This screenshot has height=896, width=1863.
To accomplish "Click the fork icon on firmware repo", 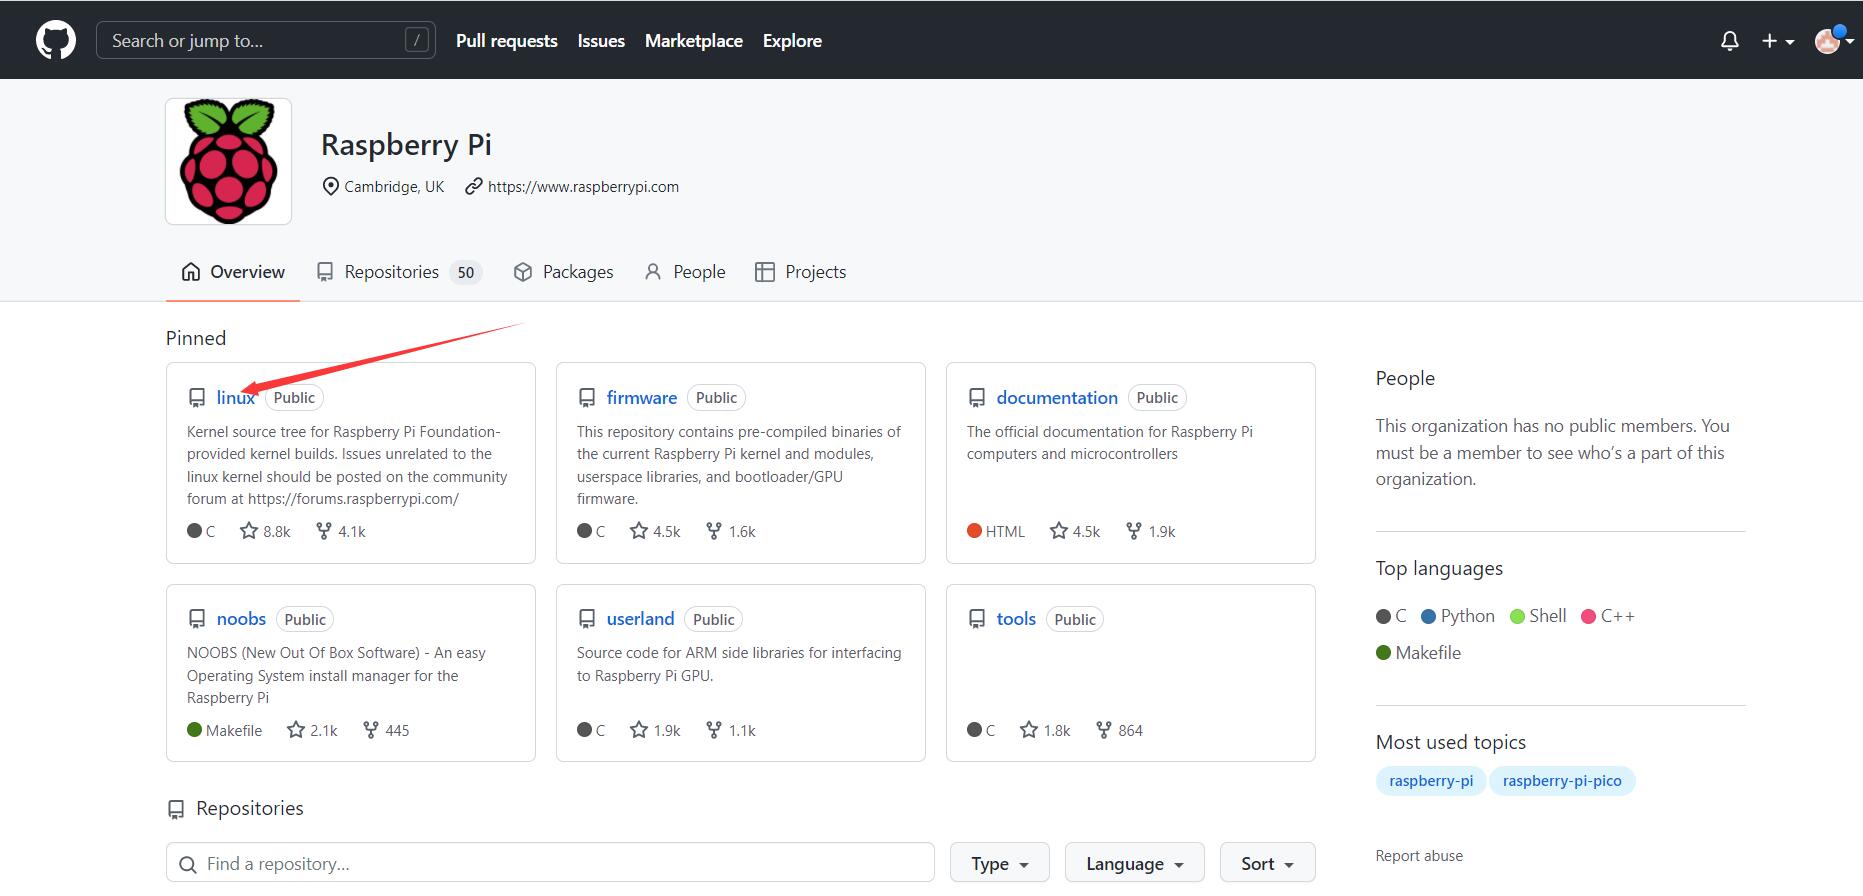I will (714, 531).
